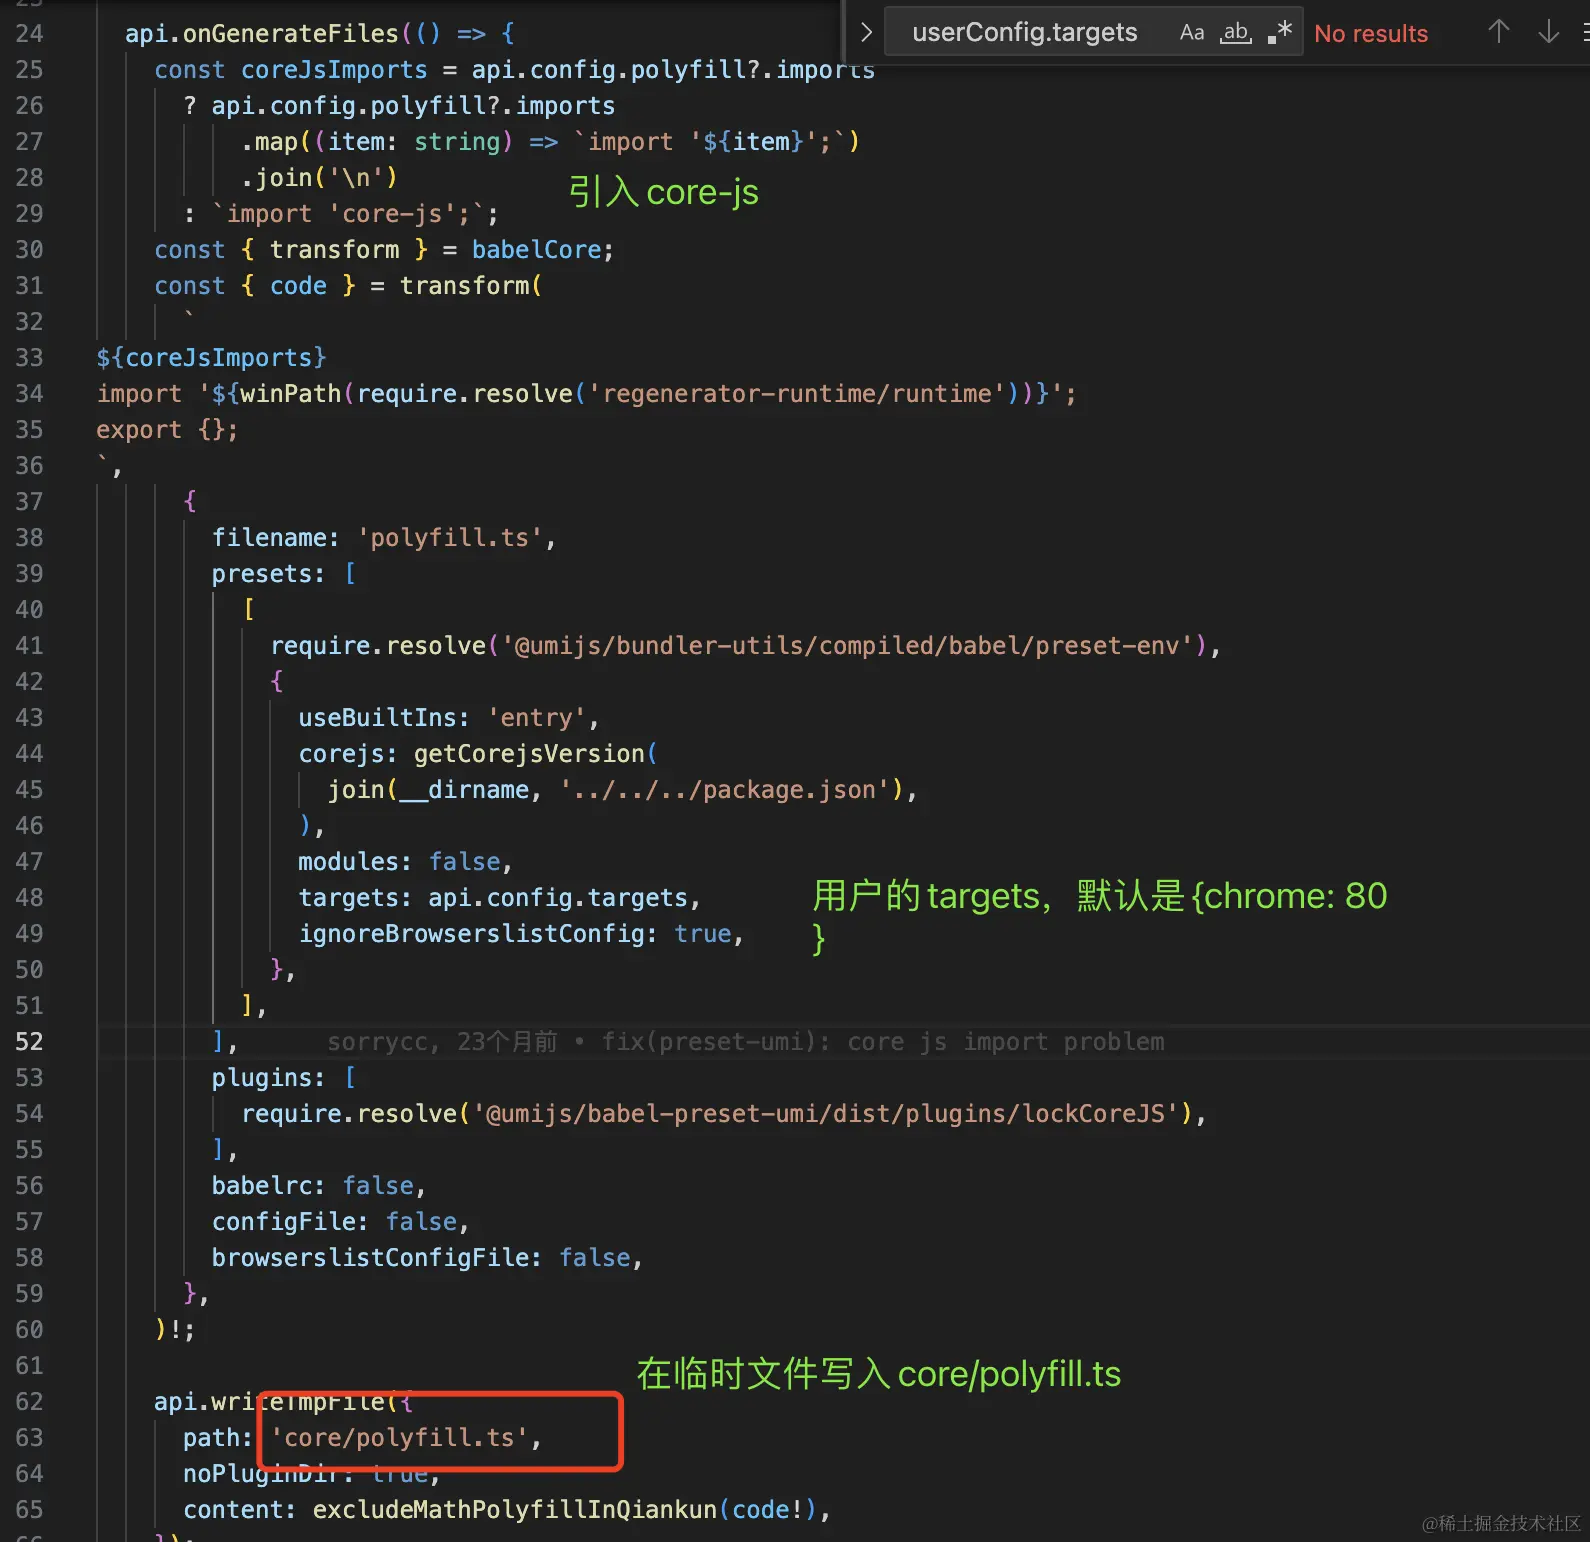Click line number 24 in gutter
This screenshot has height=1542, width=1590.
(29, 34)
